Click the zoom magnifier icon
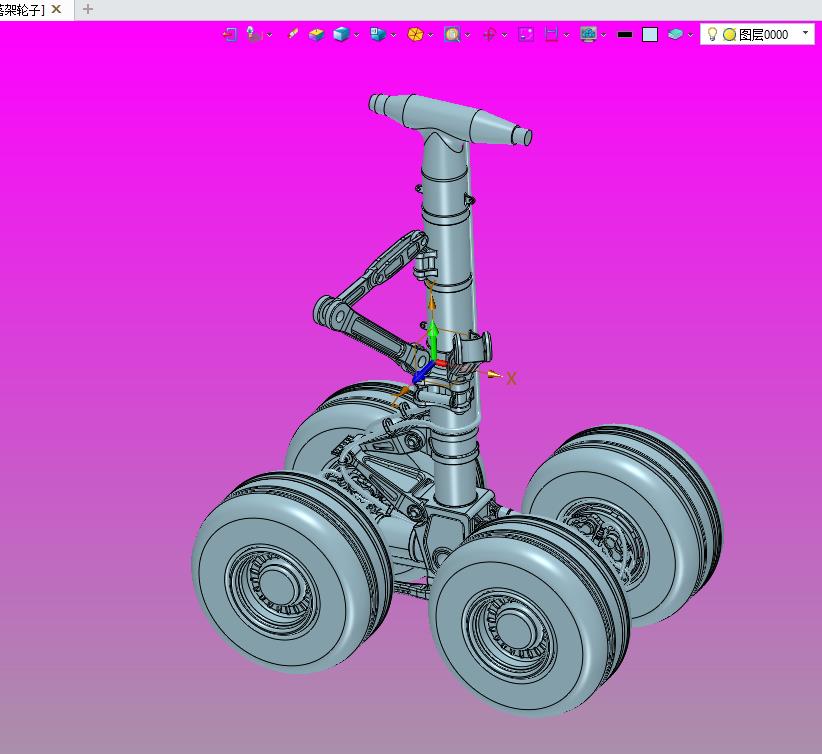The height and width of the screenshot is (754, 822). (452, 35)
